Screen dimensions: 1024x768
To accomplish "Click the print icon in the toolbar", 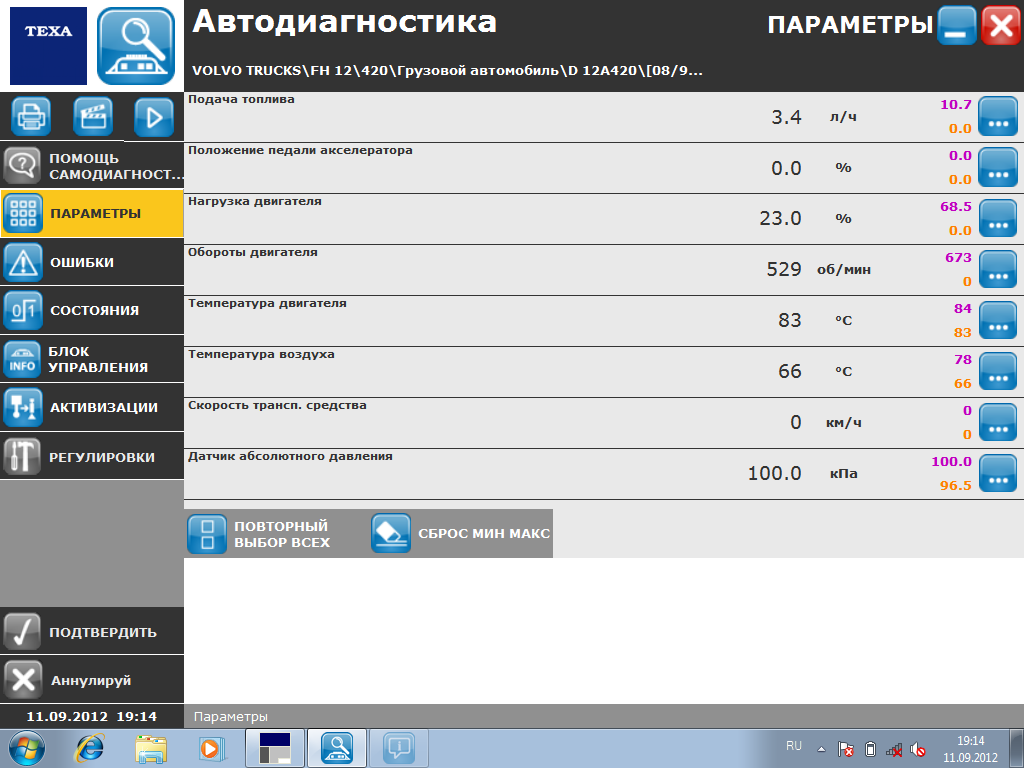I will pos(31,117).
